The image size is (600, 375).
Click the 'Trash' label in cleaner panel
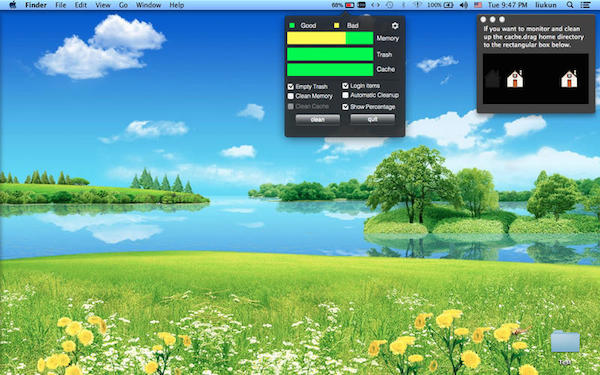[x=384, y=54]
